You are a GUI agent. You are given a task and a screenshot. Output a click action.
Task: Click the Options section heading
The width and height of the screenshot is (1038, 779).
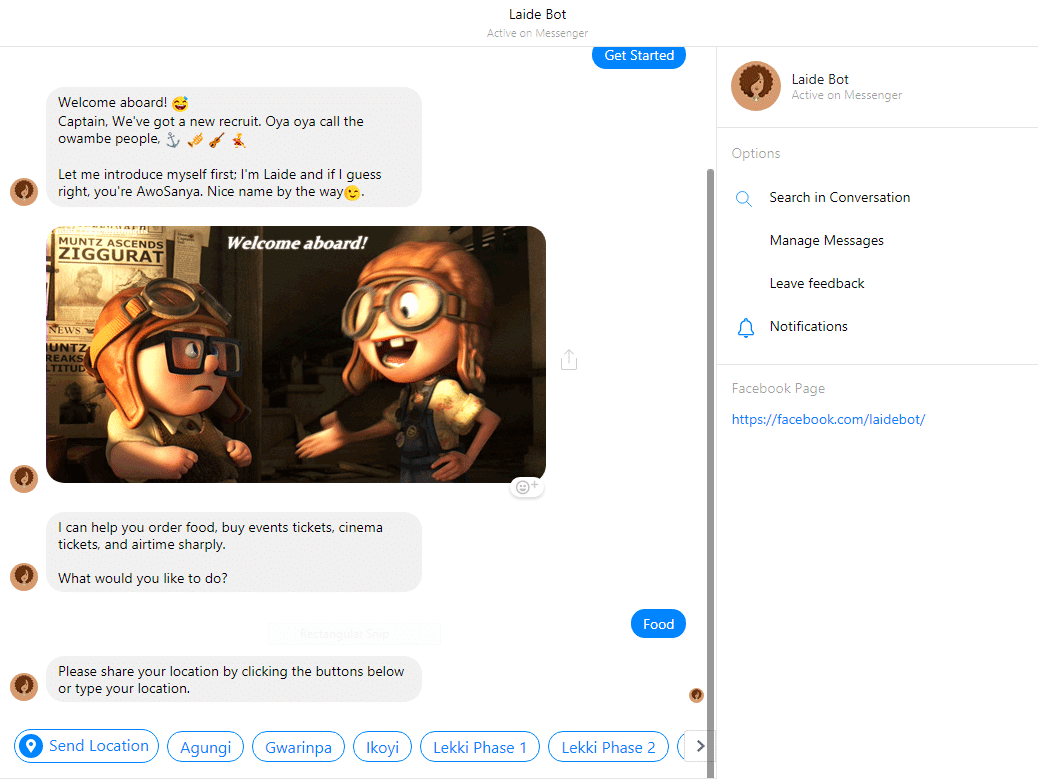756,154
